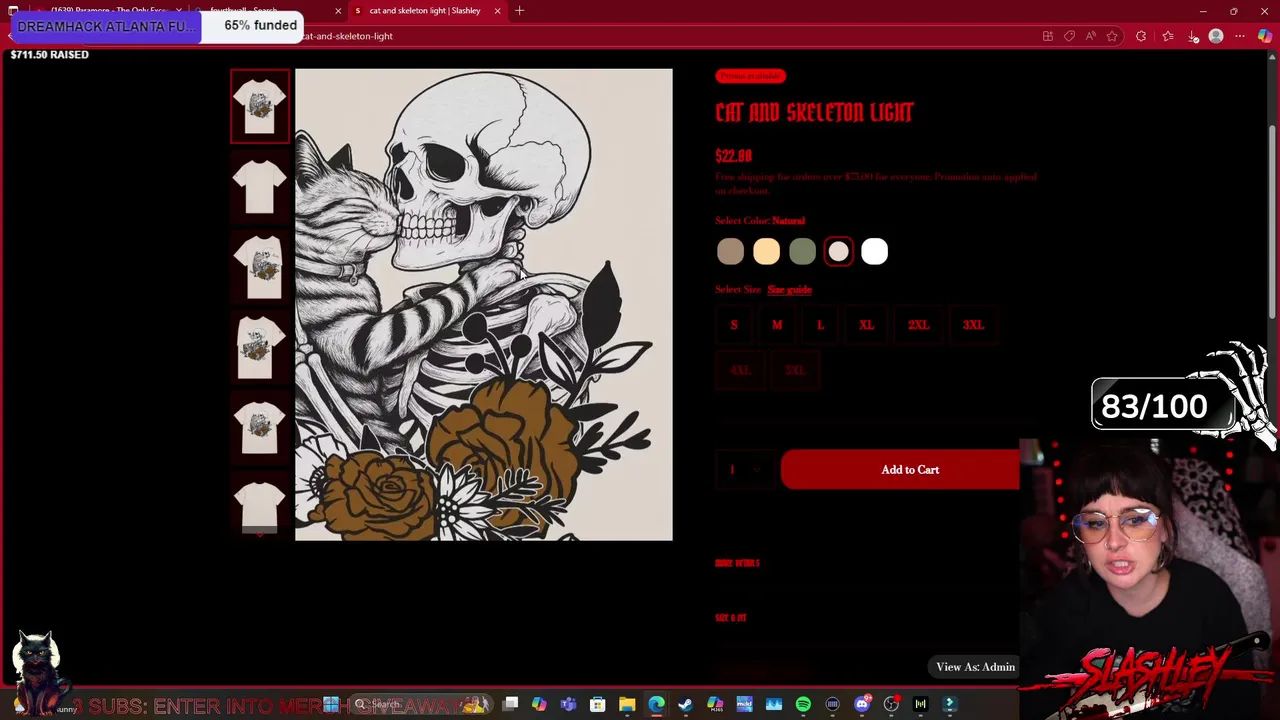1280x720 pixels.
Task: Open browser extensions icon
Action: coord(1141,36)
